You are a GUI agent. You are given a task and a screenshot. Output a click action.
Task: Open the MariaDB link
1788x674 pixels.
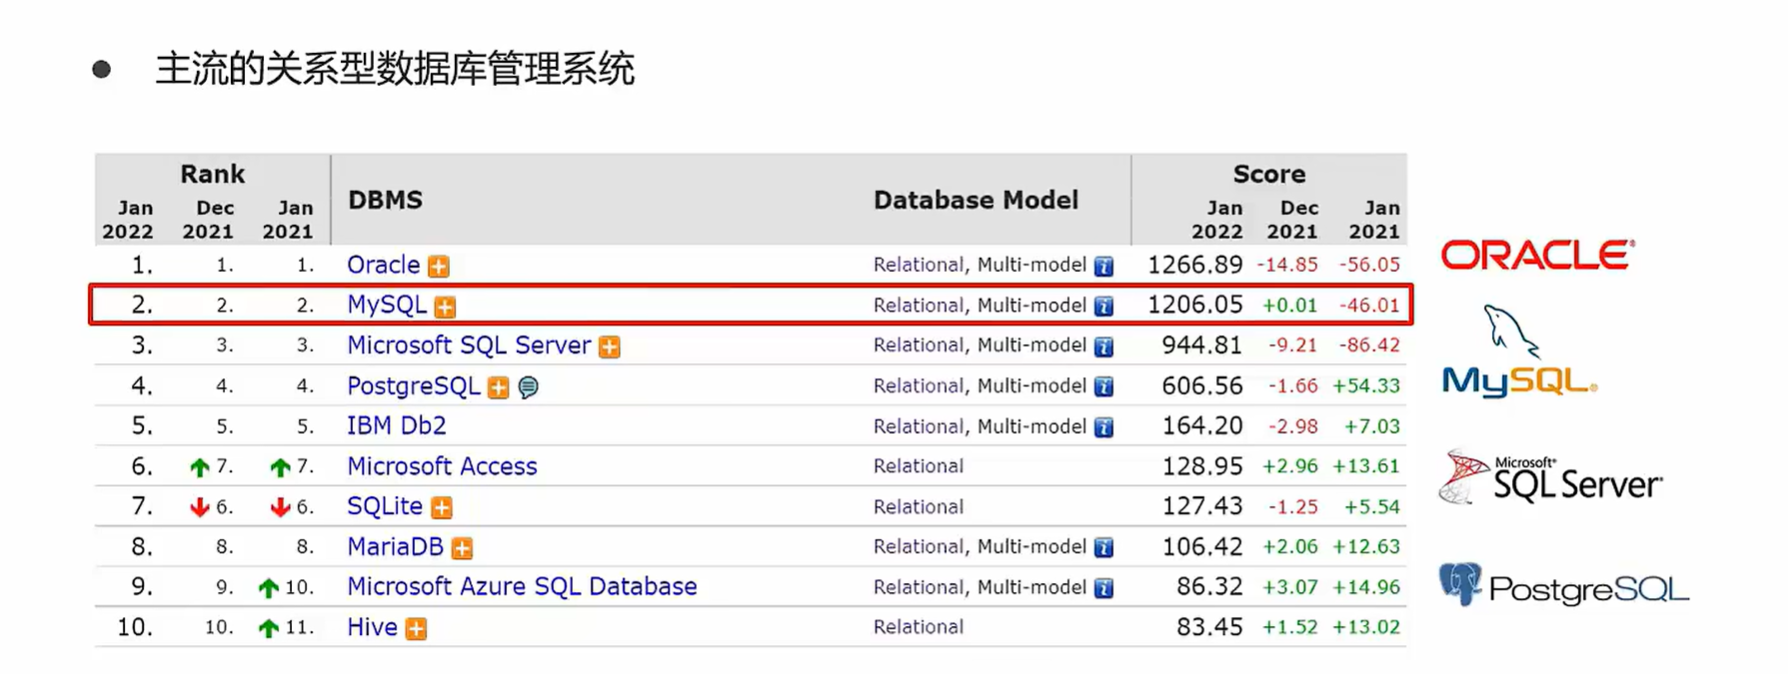395,547
